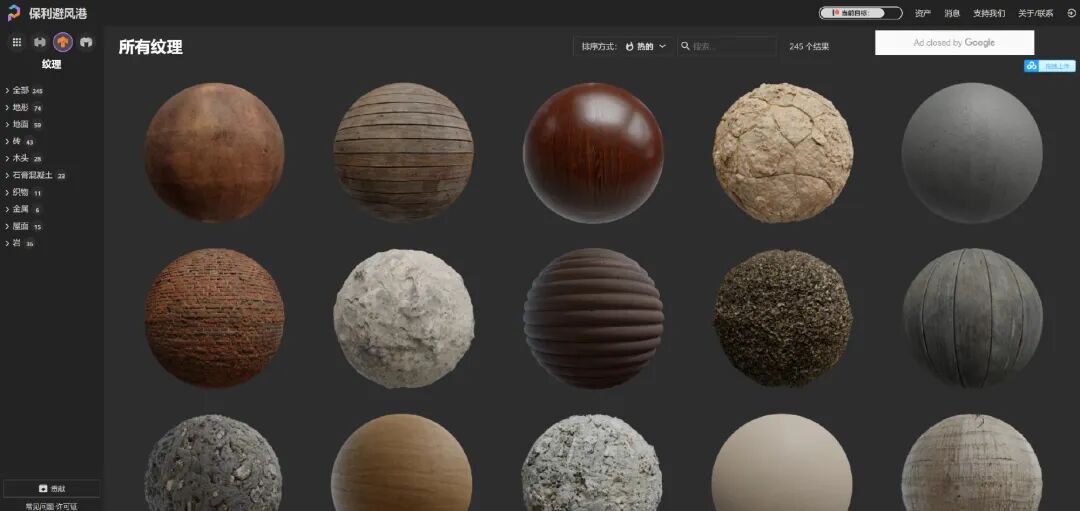This screenshot has width=1080, height=511.
Task: Open the horizontal wood planks sphere texture
Action: tap(404, 152)
